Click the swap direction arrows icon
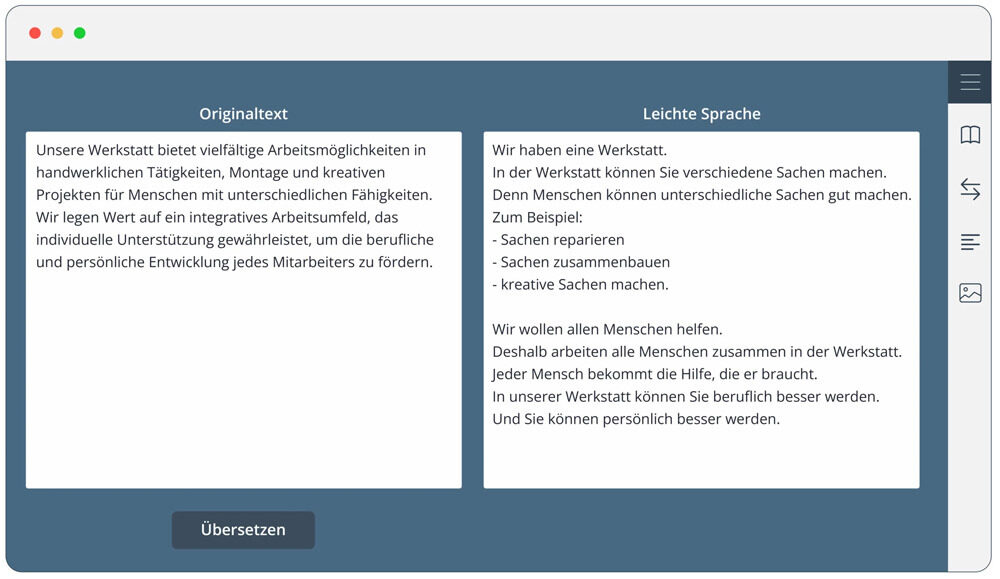1000x579 pixels. tap(970, 189)
